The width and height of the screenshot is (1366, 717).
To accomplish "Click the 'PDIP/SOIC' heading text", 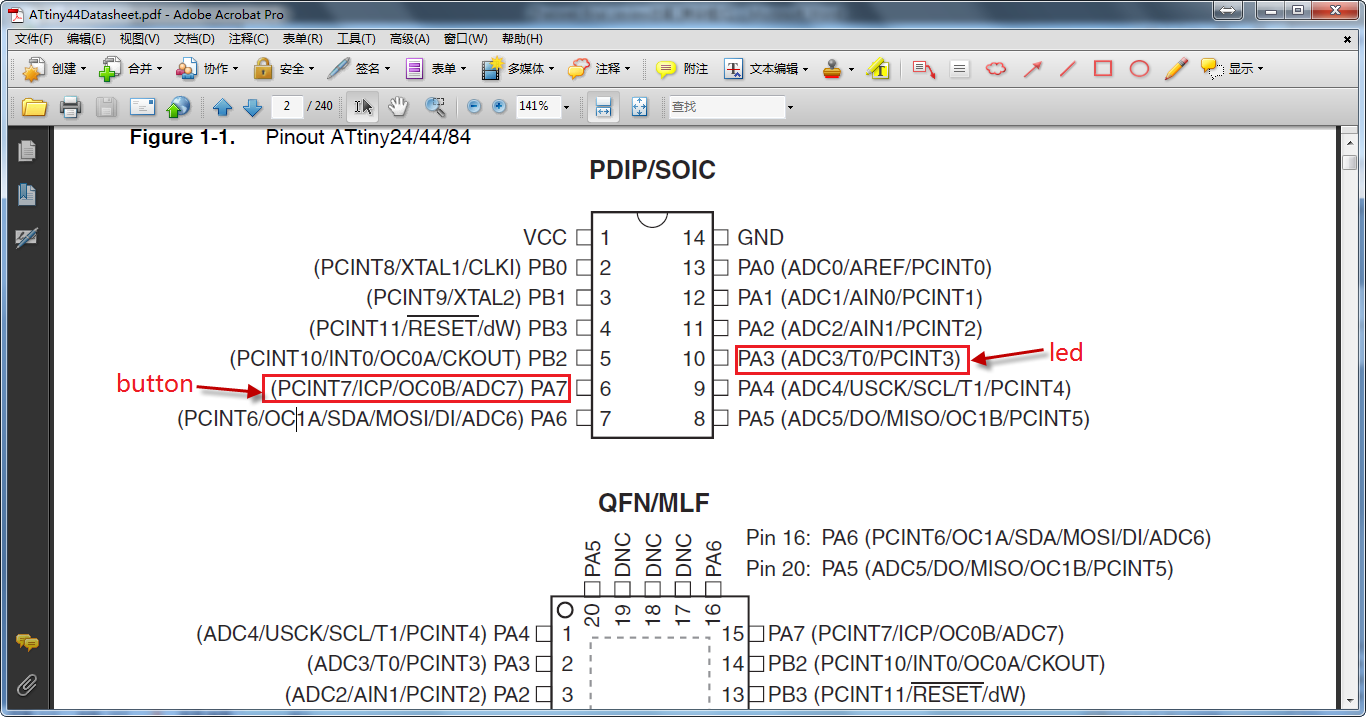I will pos(652,171).
